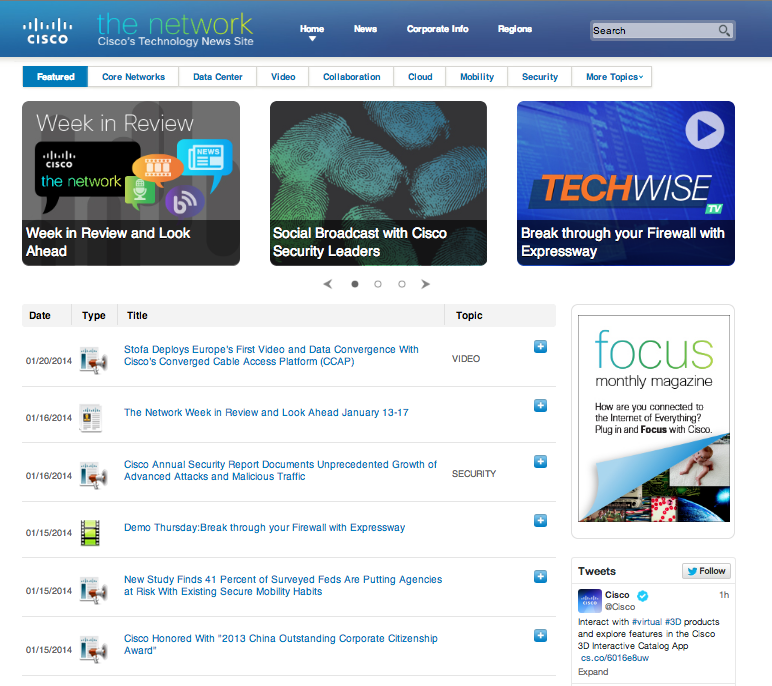Switch to Collaboration tab
Image resolution: width=772 pixels, height=686 pixels.
(x=352, y=77)
